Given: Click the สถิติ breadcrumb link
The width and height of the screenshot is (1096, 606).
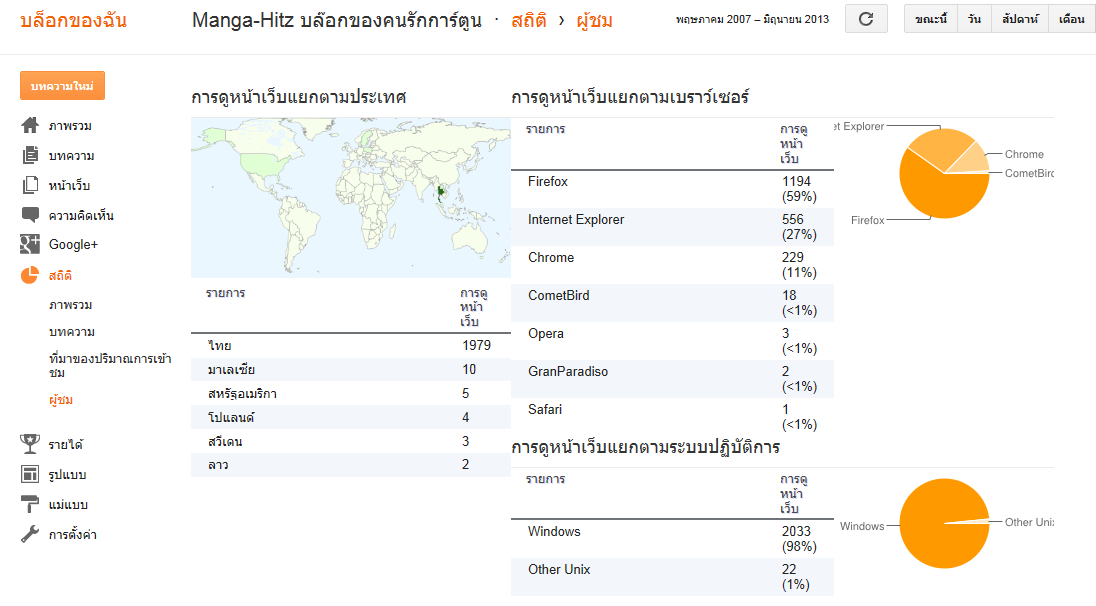Looking at the screenshot, I should click(528, 20).
